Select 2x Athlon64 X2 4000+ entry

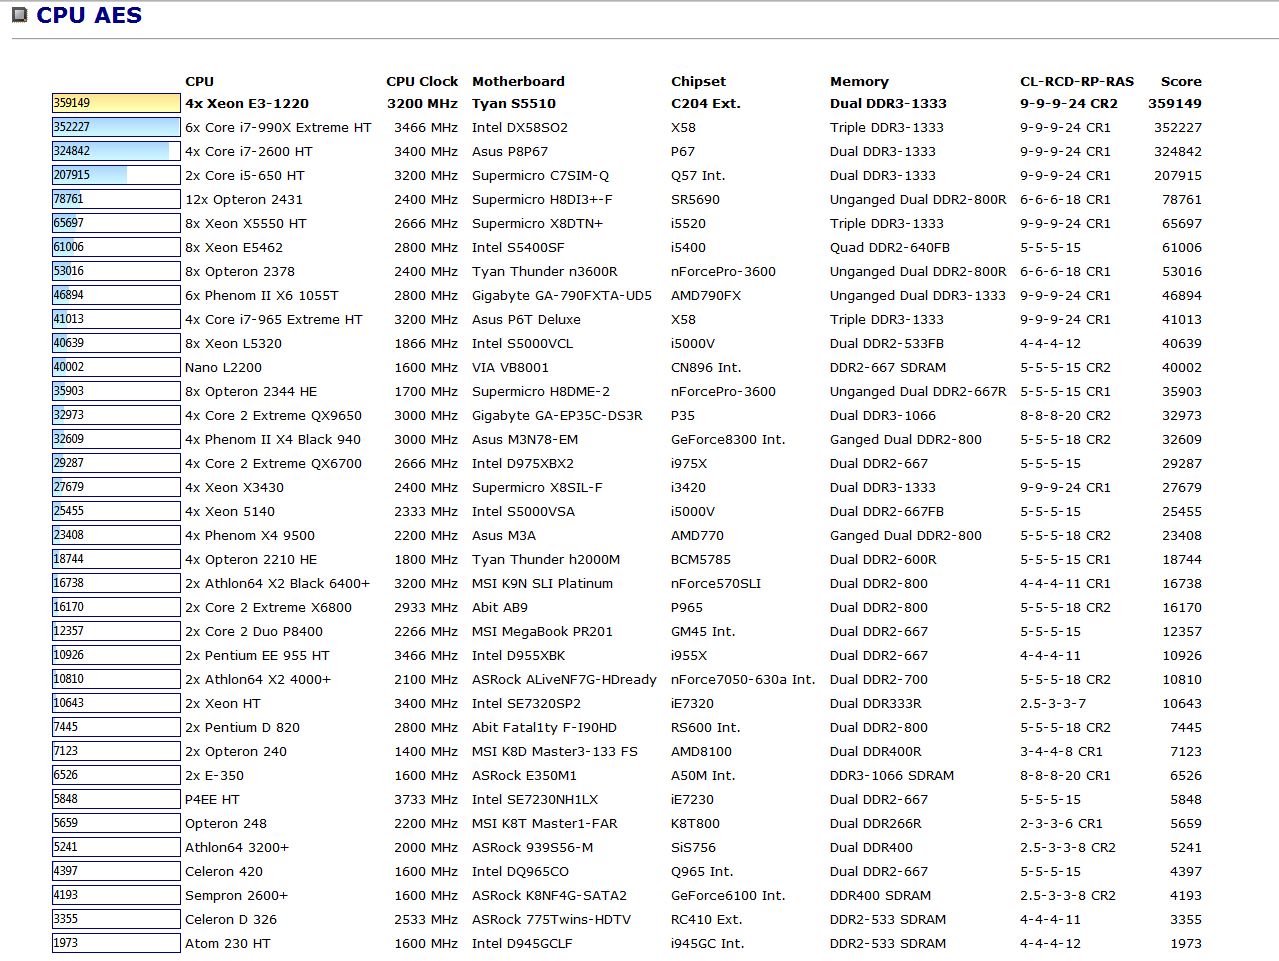point(258,679)
